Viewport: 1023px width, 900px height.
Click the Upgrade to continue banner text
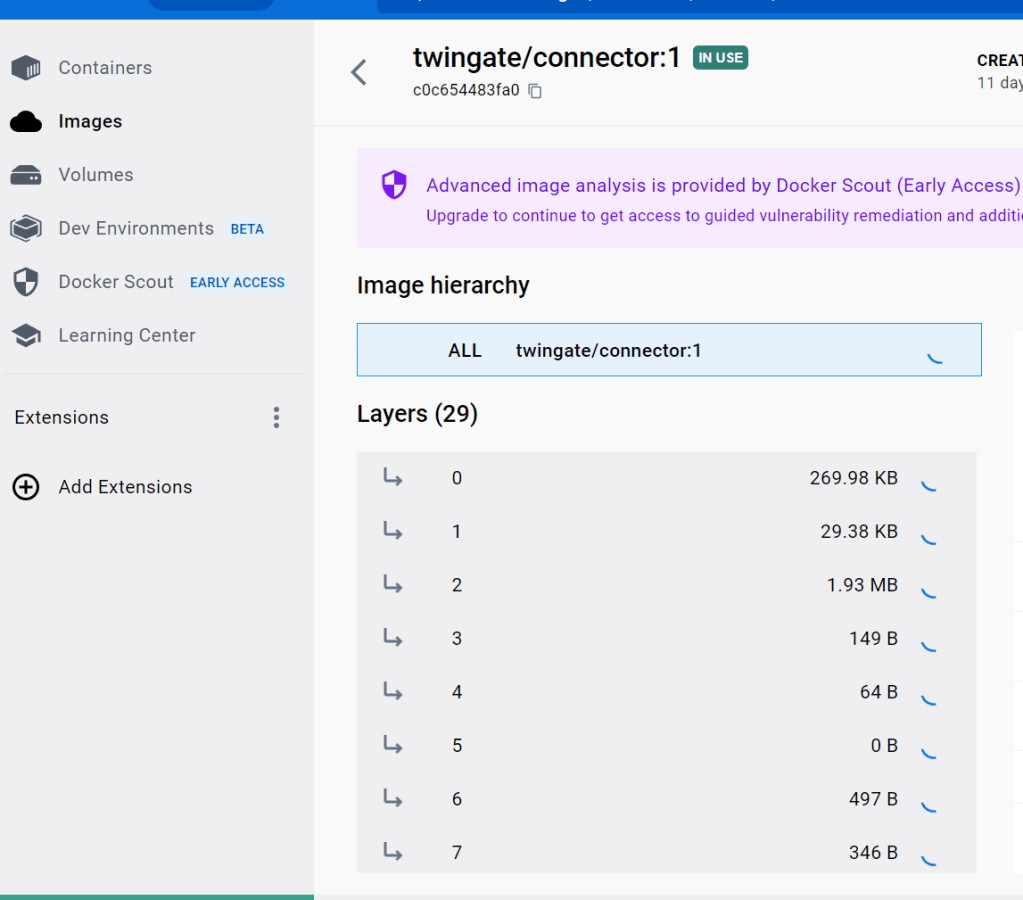(724, 215)
